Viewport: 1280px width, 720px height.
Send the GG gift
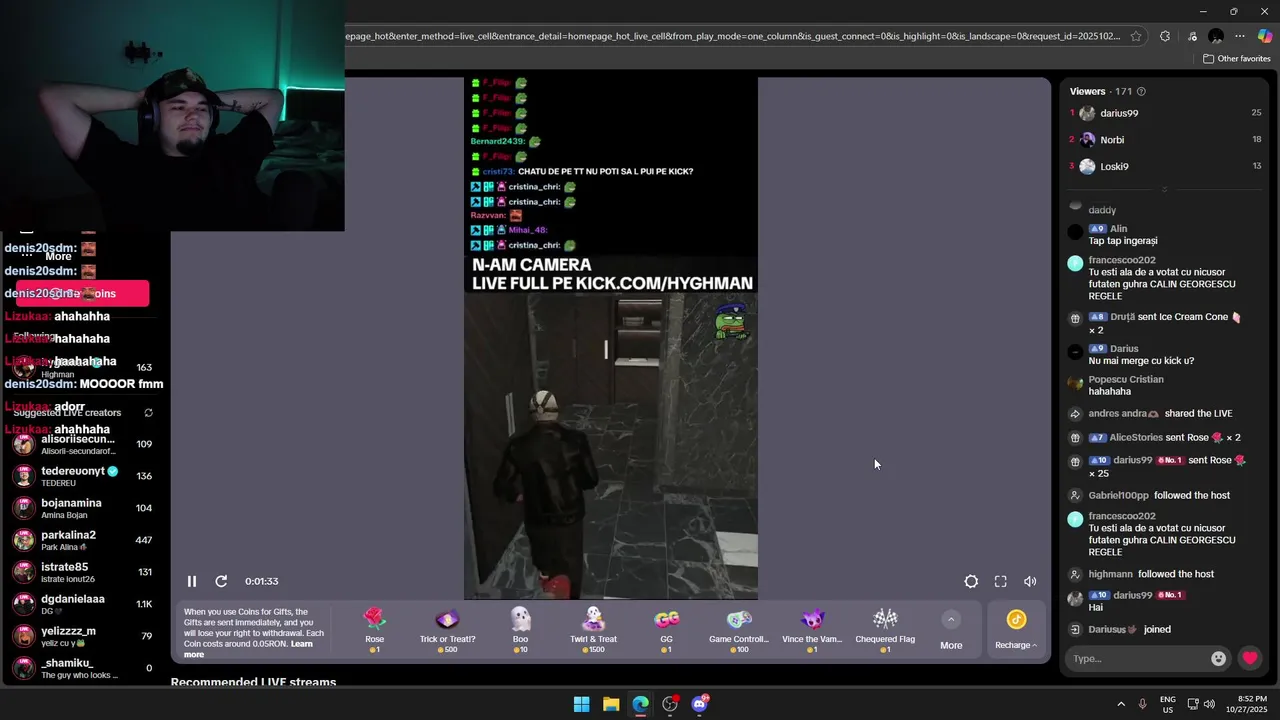pyautogui.click(x=666, y=630)
